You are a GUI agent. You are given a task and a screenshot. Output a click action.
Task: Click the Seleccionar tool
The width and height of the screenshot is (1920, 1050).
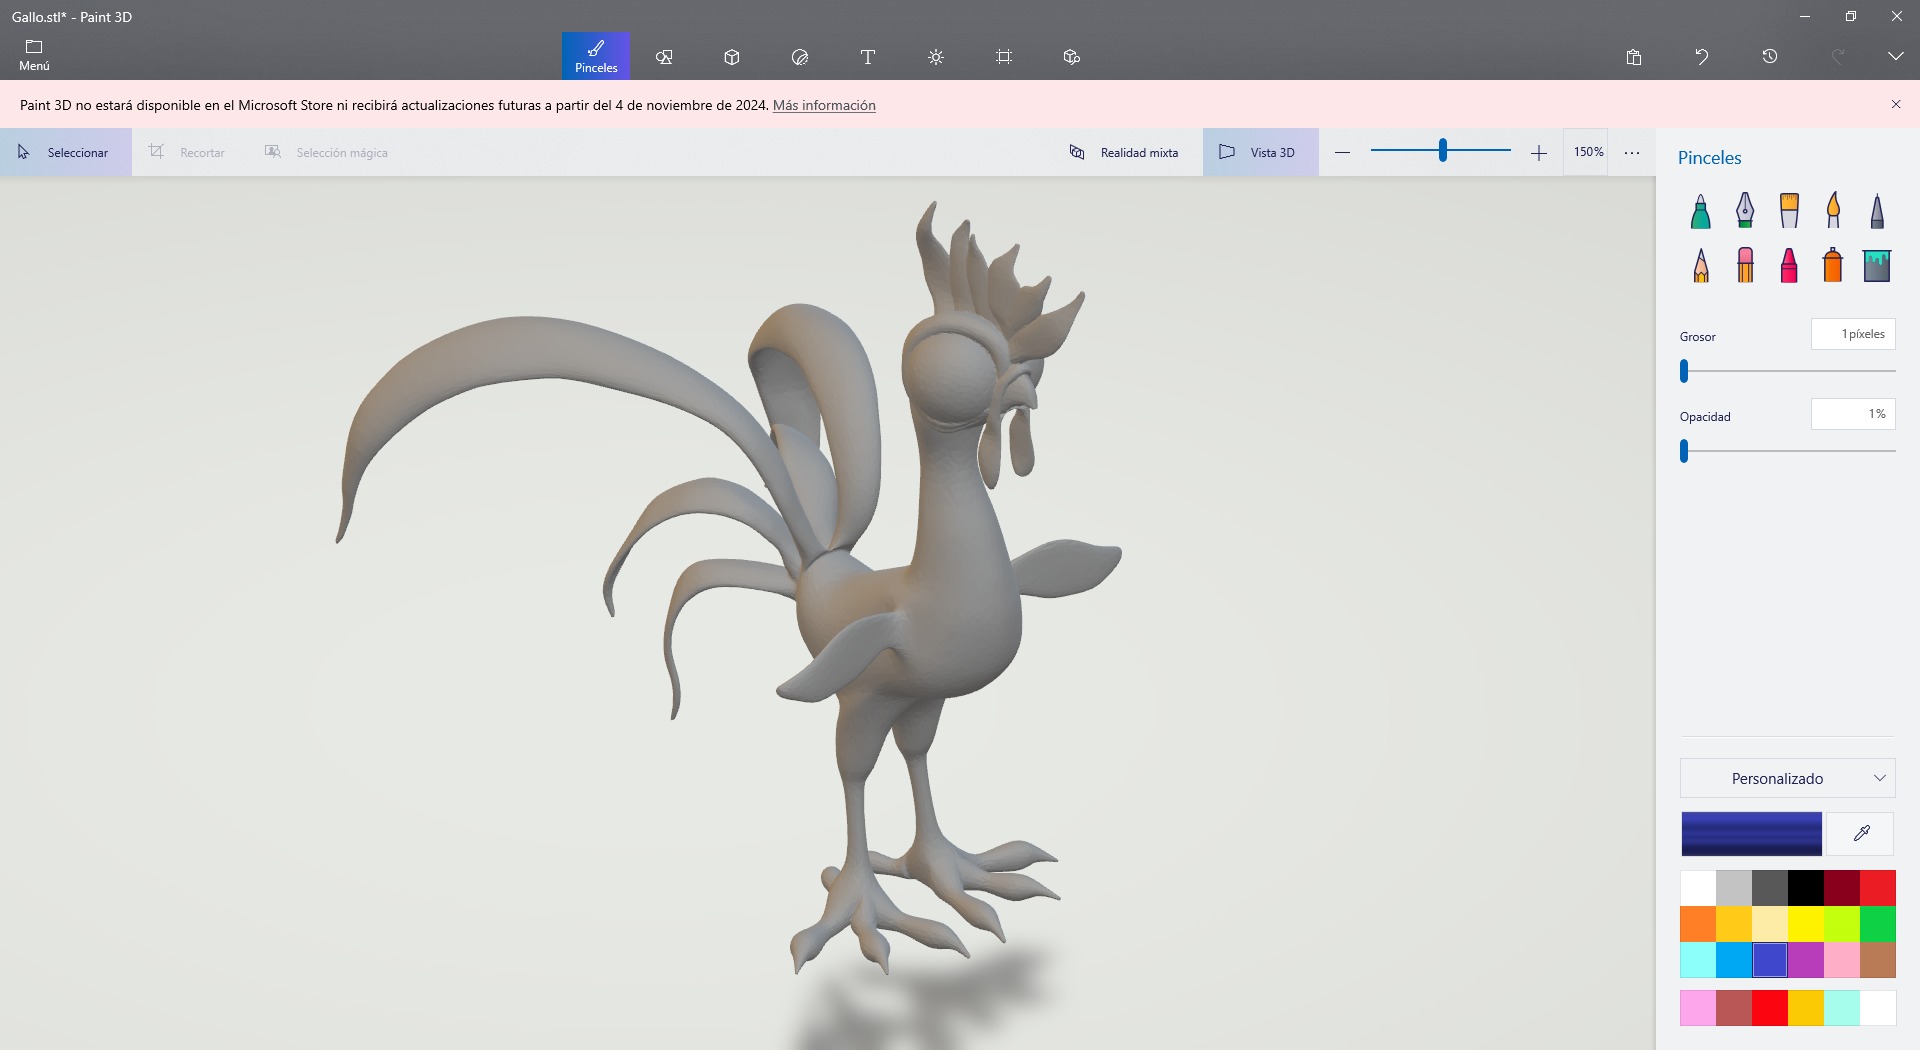point(65,152)
